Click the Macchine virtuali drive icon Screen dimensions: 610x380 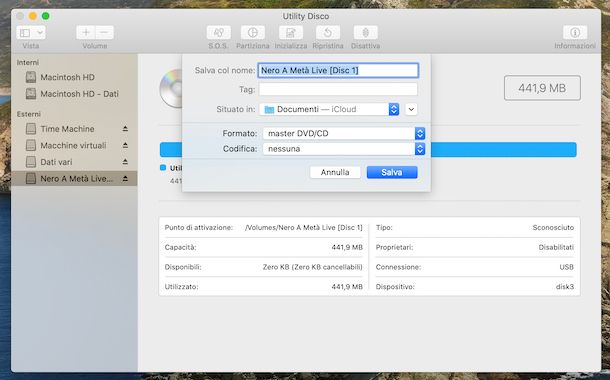[31, 145]
